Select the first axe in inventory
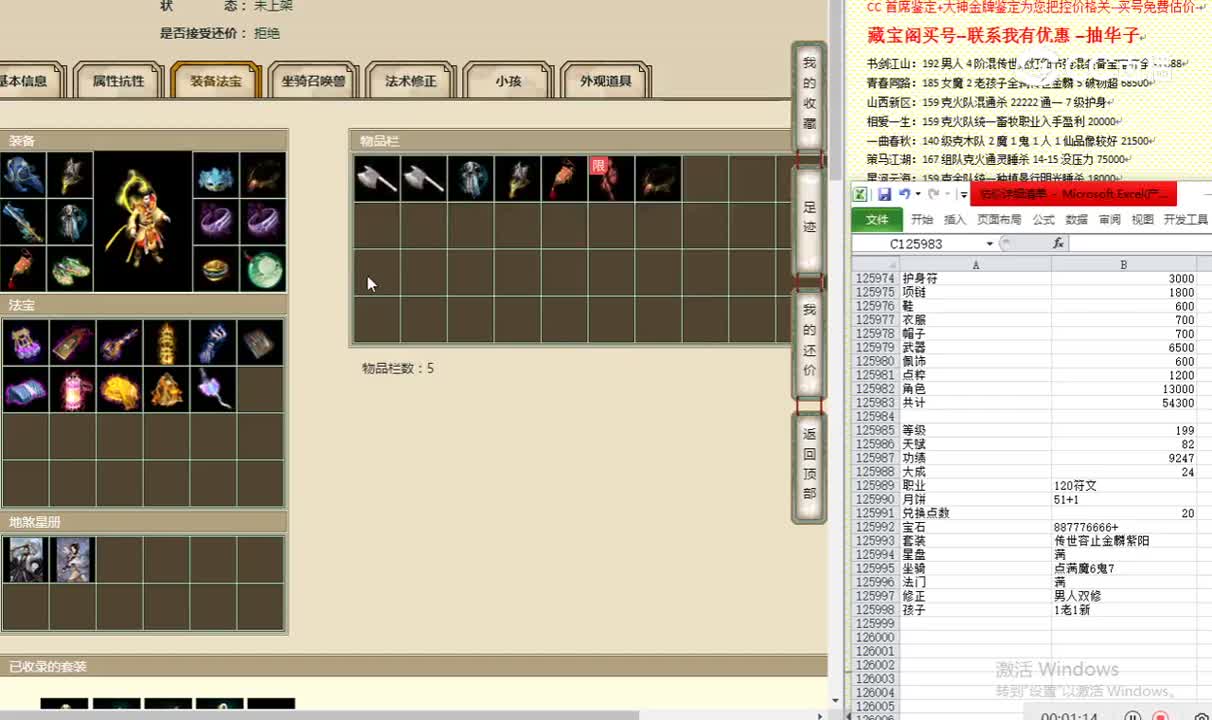 click(377, 178)
